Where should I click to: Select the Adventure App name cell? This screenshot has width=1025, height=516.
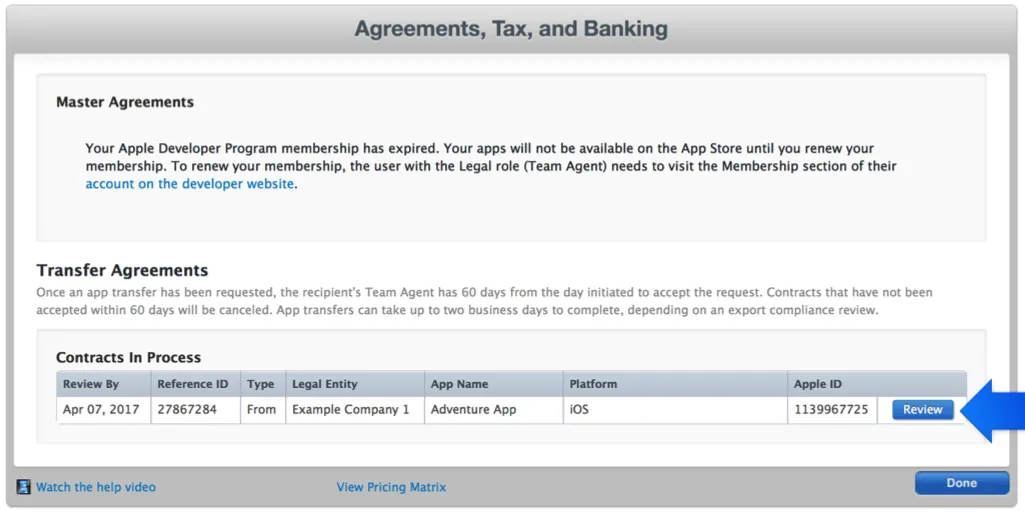494,410
